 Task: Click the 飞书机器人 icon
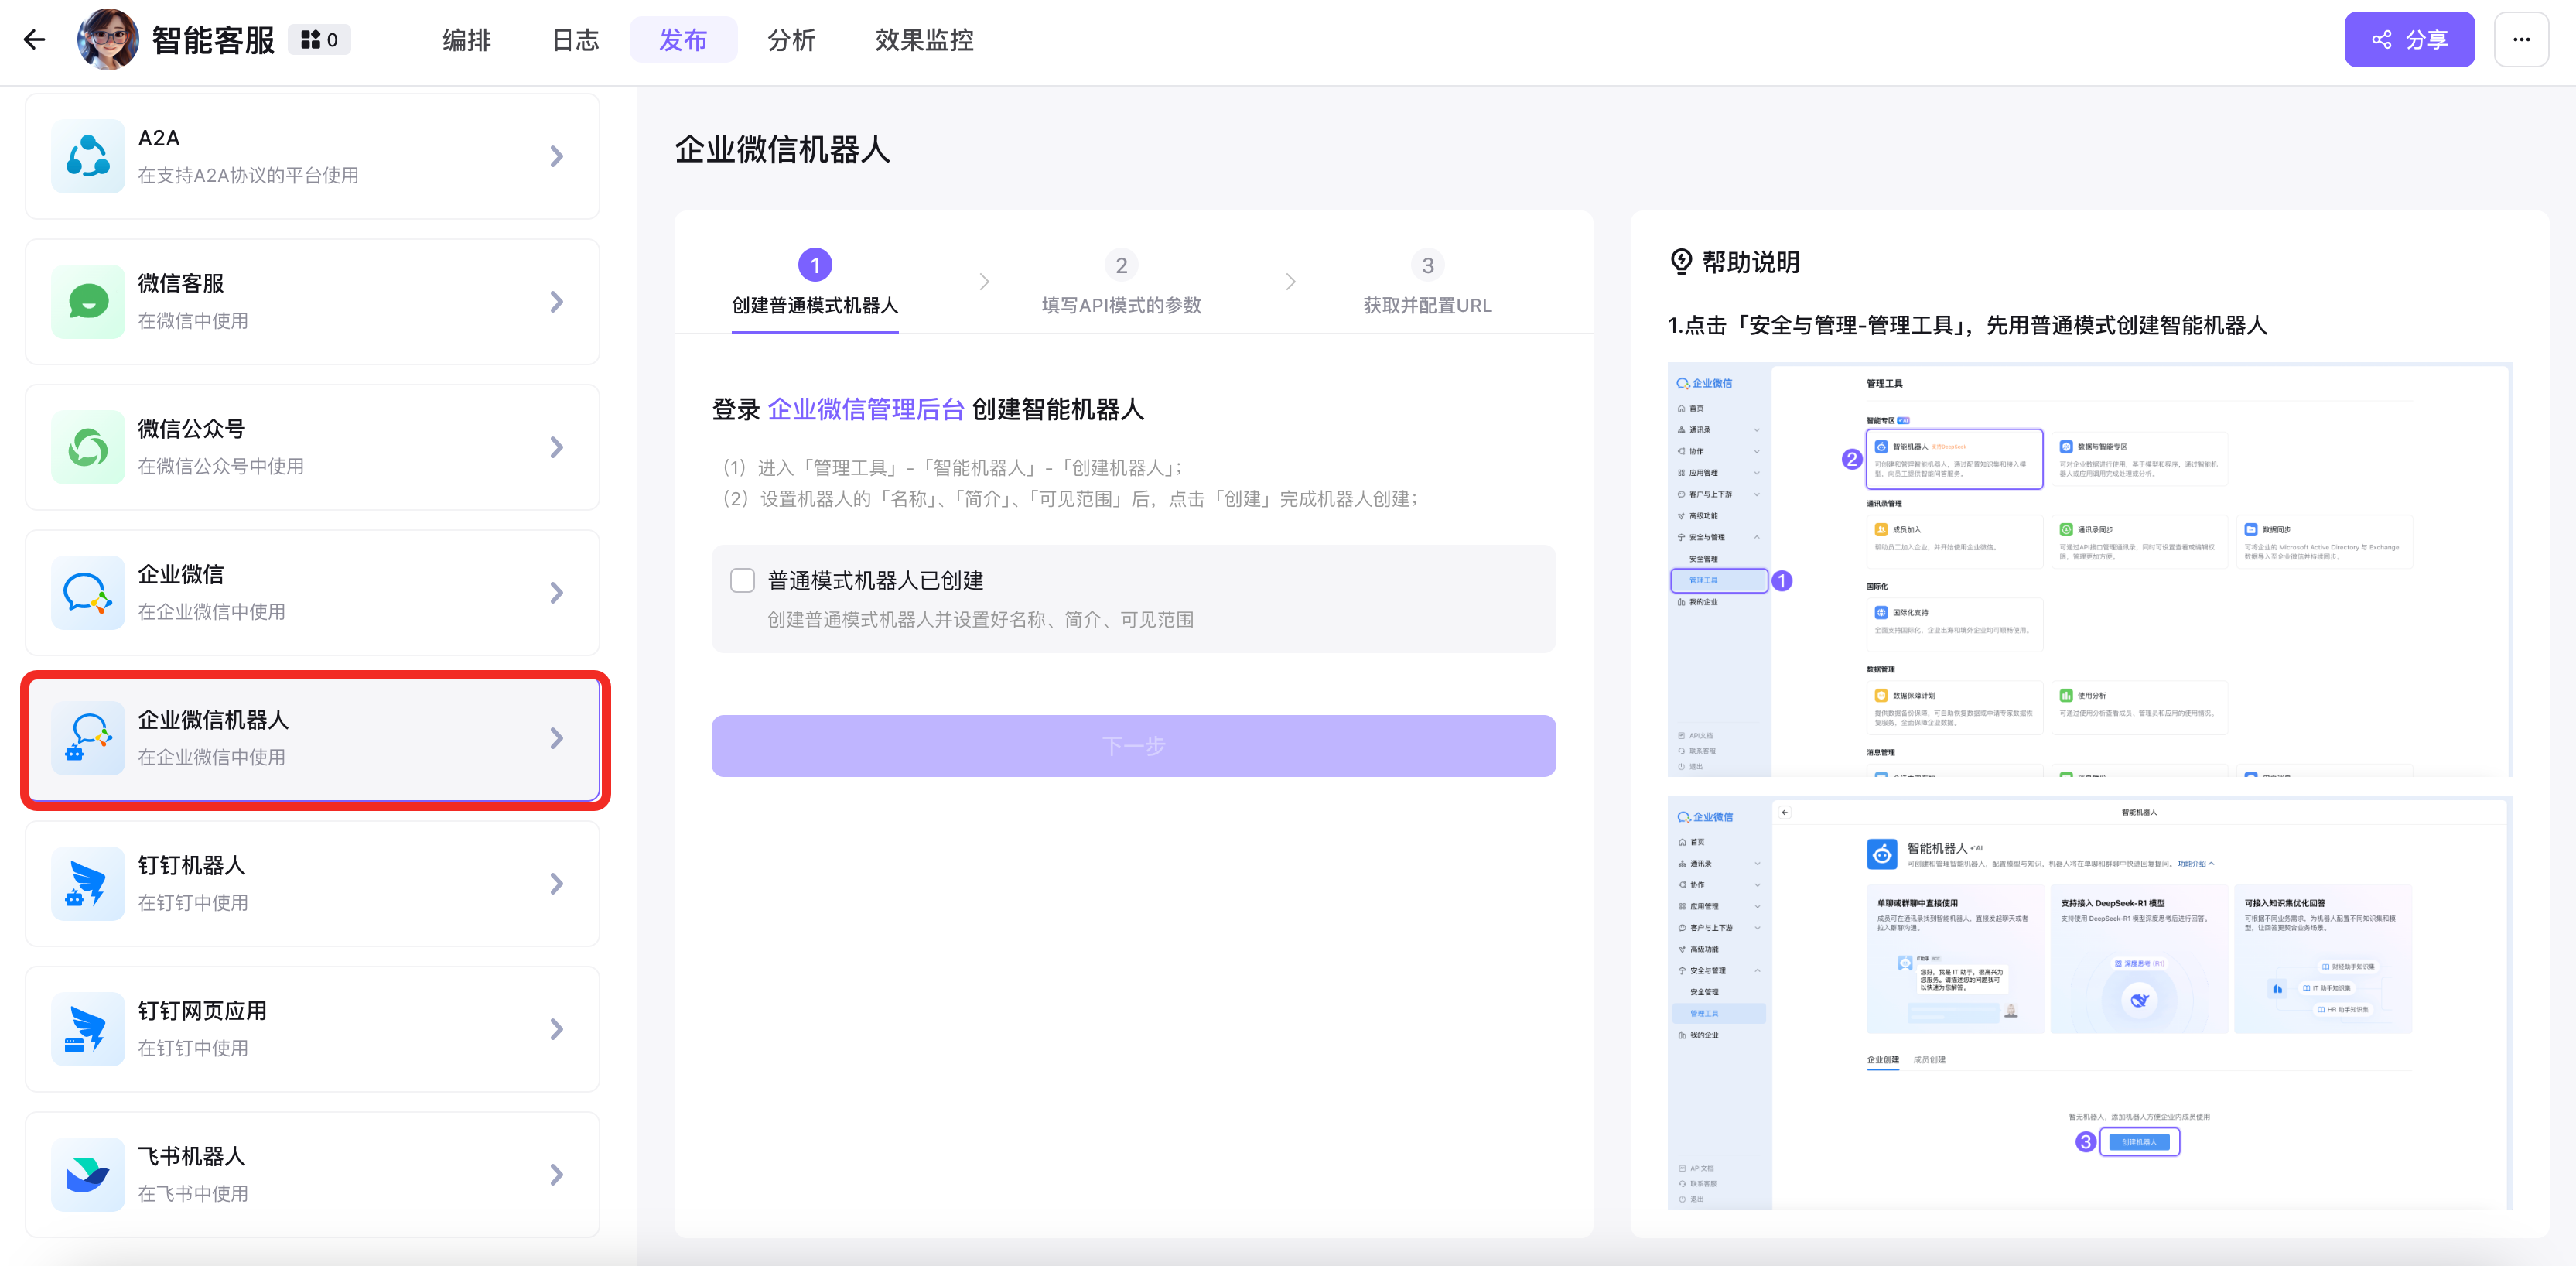[x=88, y=1175]
